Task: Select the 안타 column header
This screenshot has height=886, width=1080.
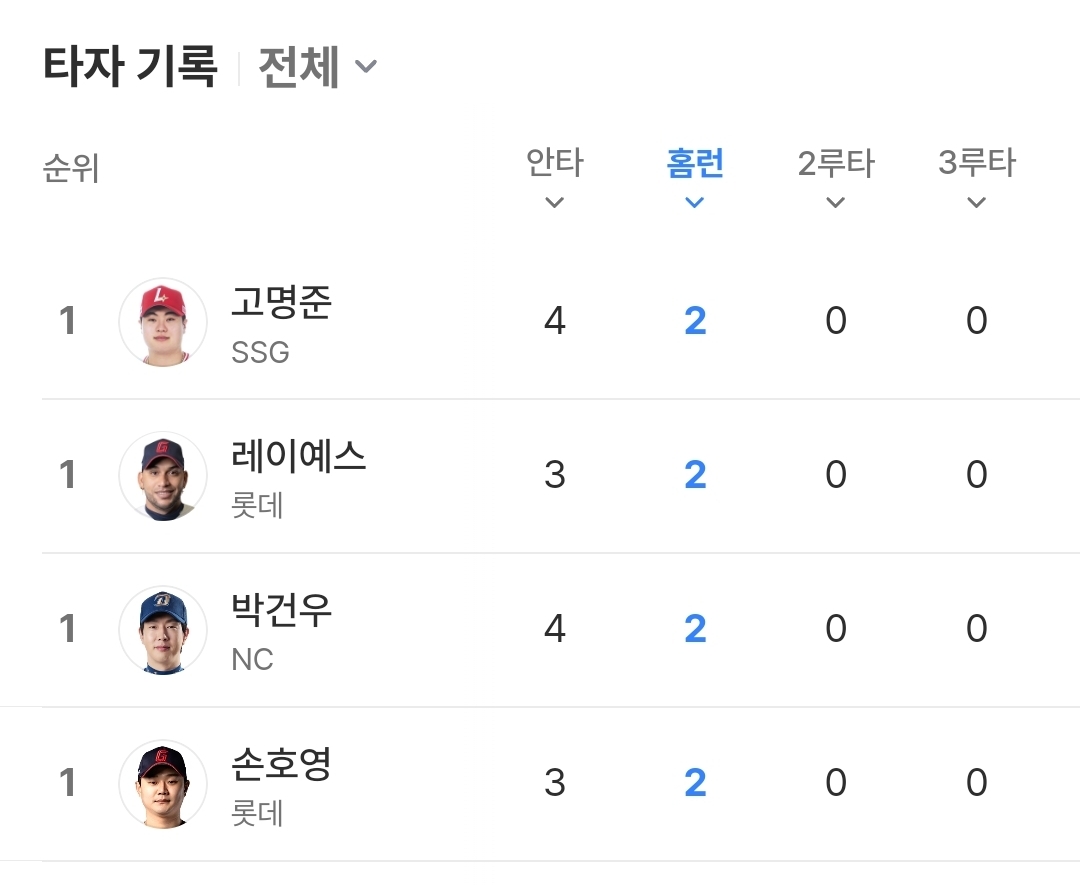Action: pyautogui.click(x=555, y=163)
